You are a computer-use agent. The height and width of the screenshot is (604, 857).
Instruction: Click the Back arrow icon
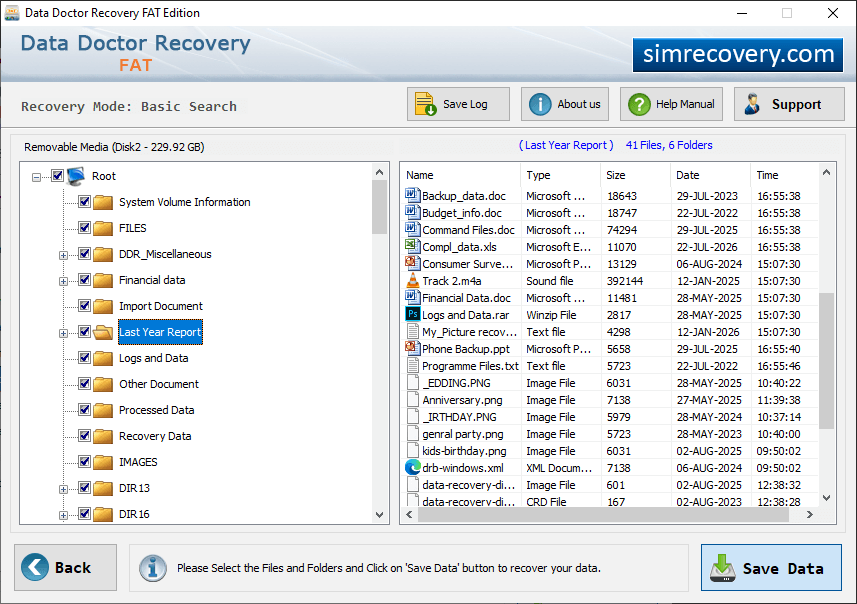35,567
